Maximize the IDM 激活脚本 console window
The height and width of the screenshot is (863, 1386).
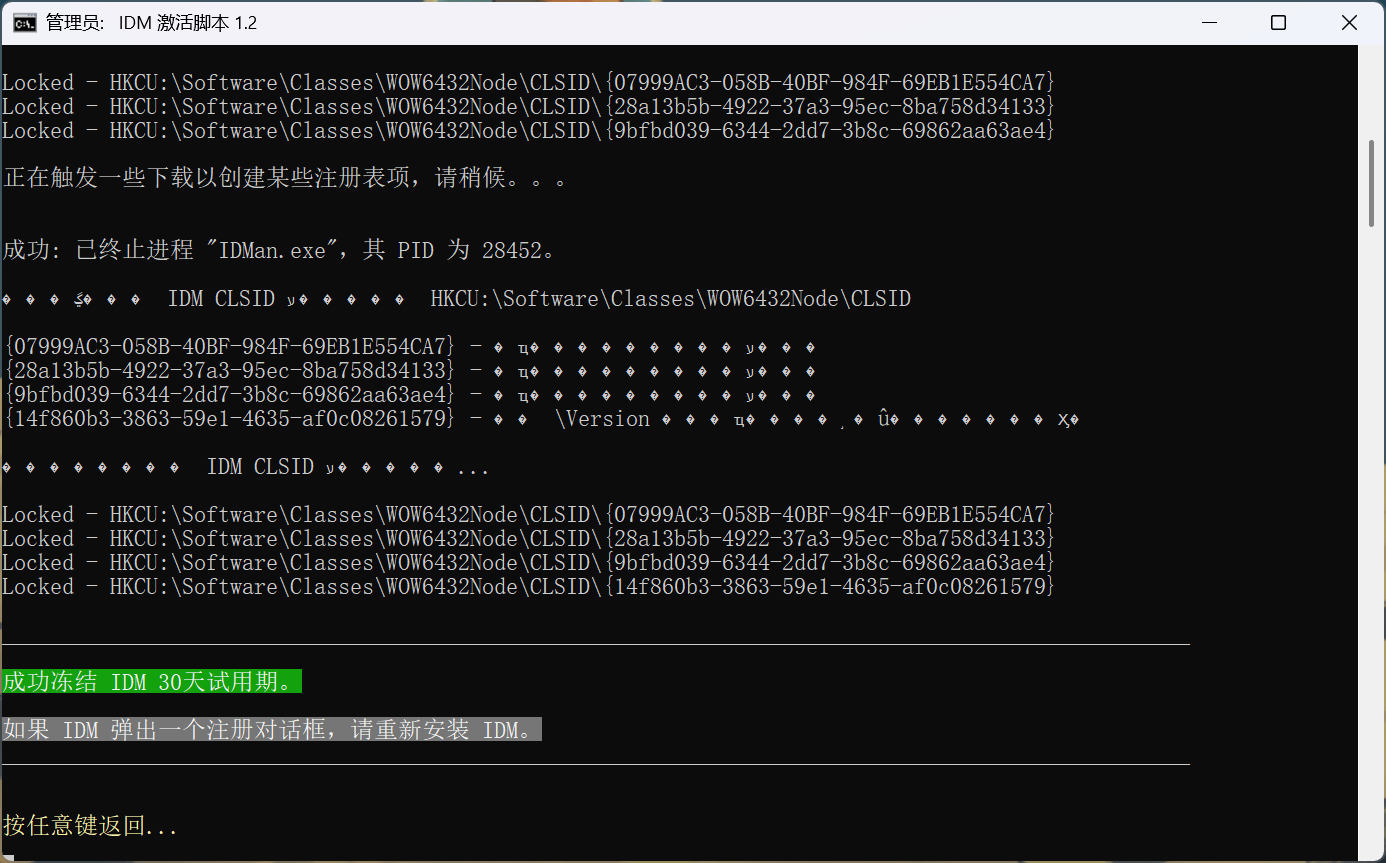[1278, 23]
